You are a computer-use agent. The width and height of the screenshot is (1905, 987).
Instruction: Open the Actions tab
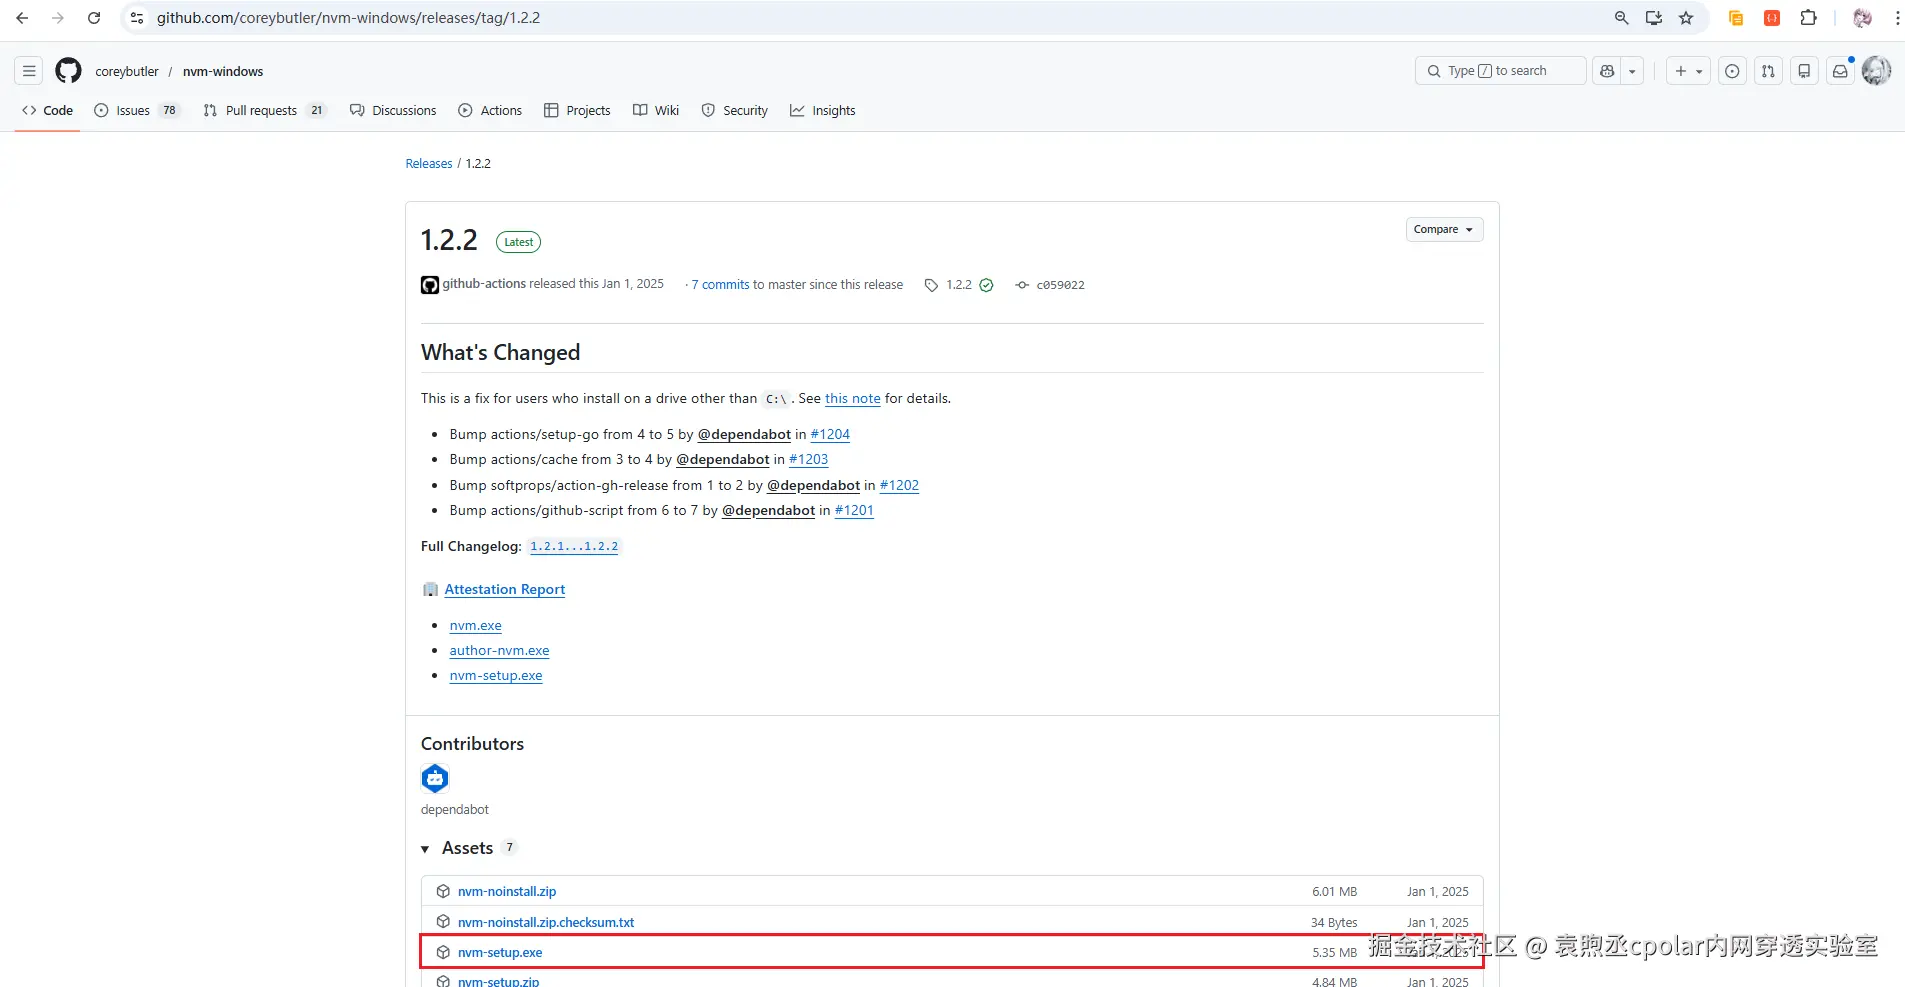(x=490, y=111)
